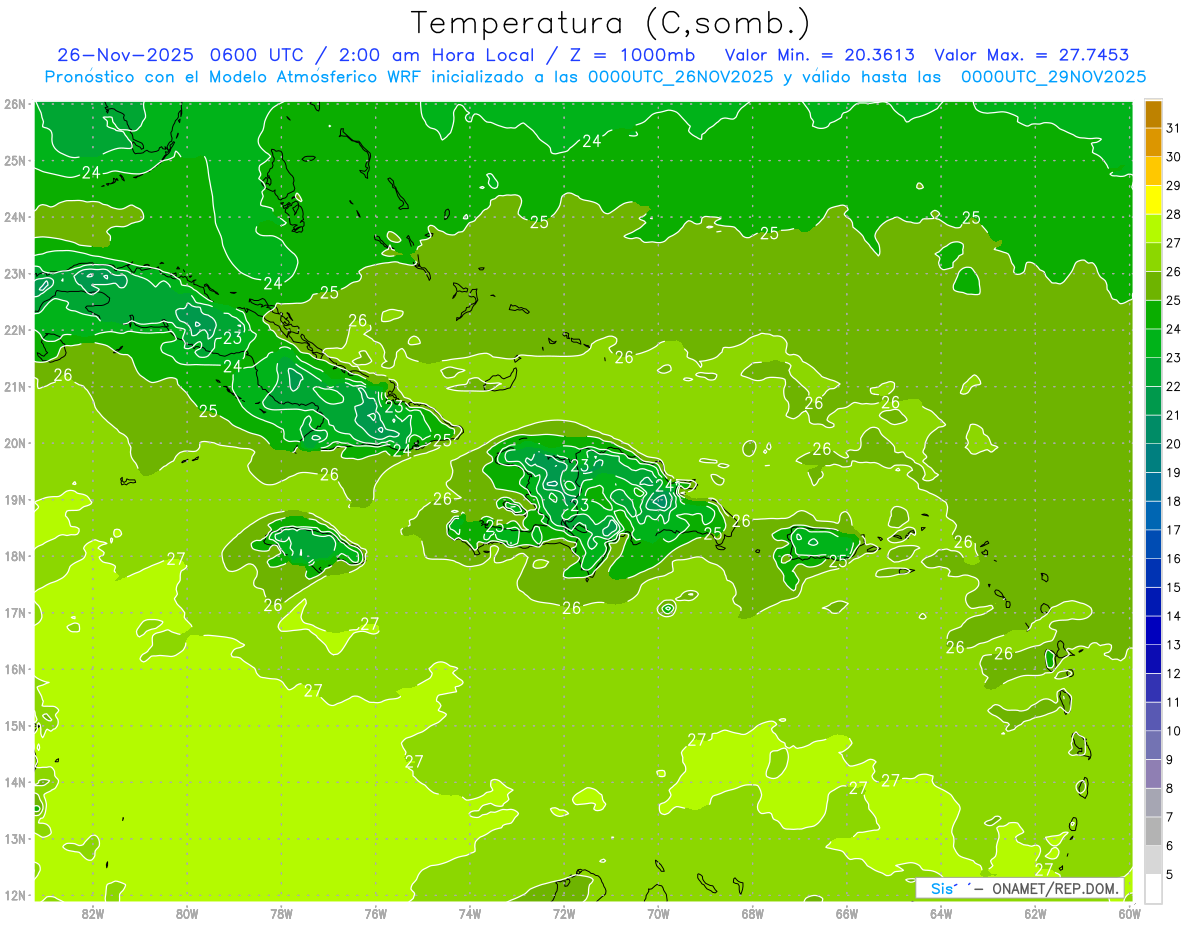The height and width of the screenshot is (927, 1200).
Task: Pick the orange legend swatch between 30 and 31
Action: point(1153,143)
